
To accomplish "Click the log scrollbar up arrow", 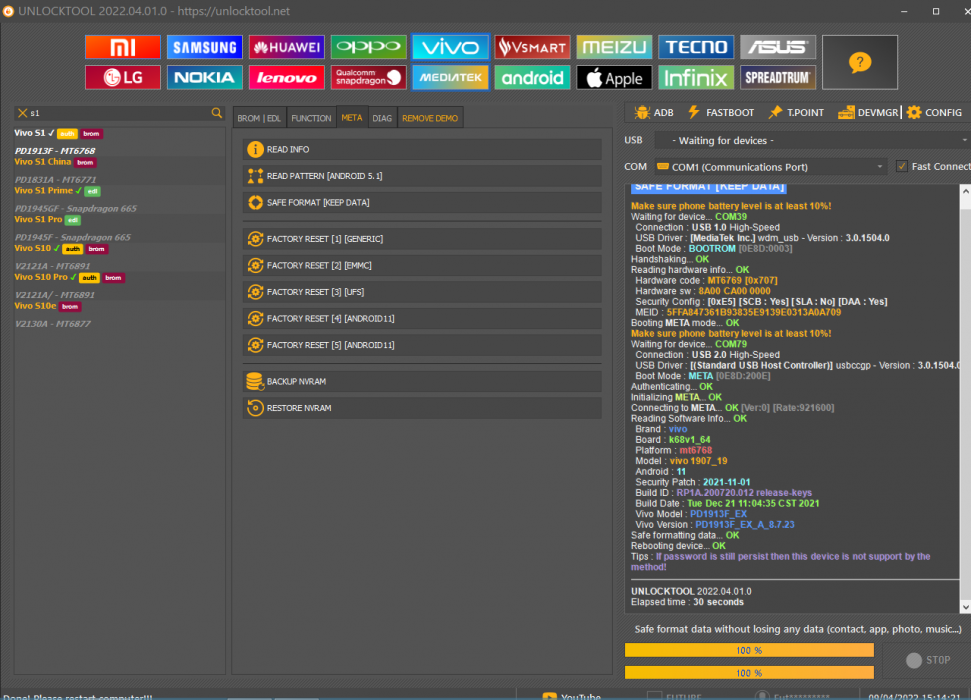I will [x=965, y=191].
